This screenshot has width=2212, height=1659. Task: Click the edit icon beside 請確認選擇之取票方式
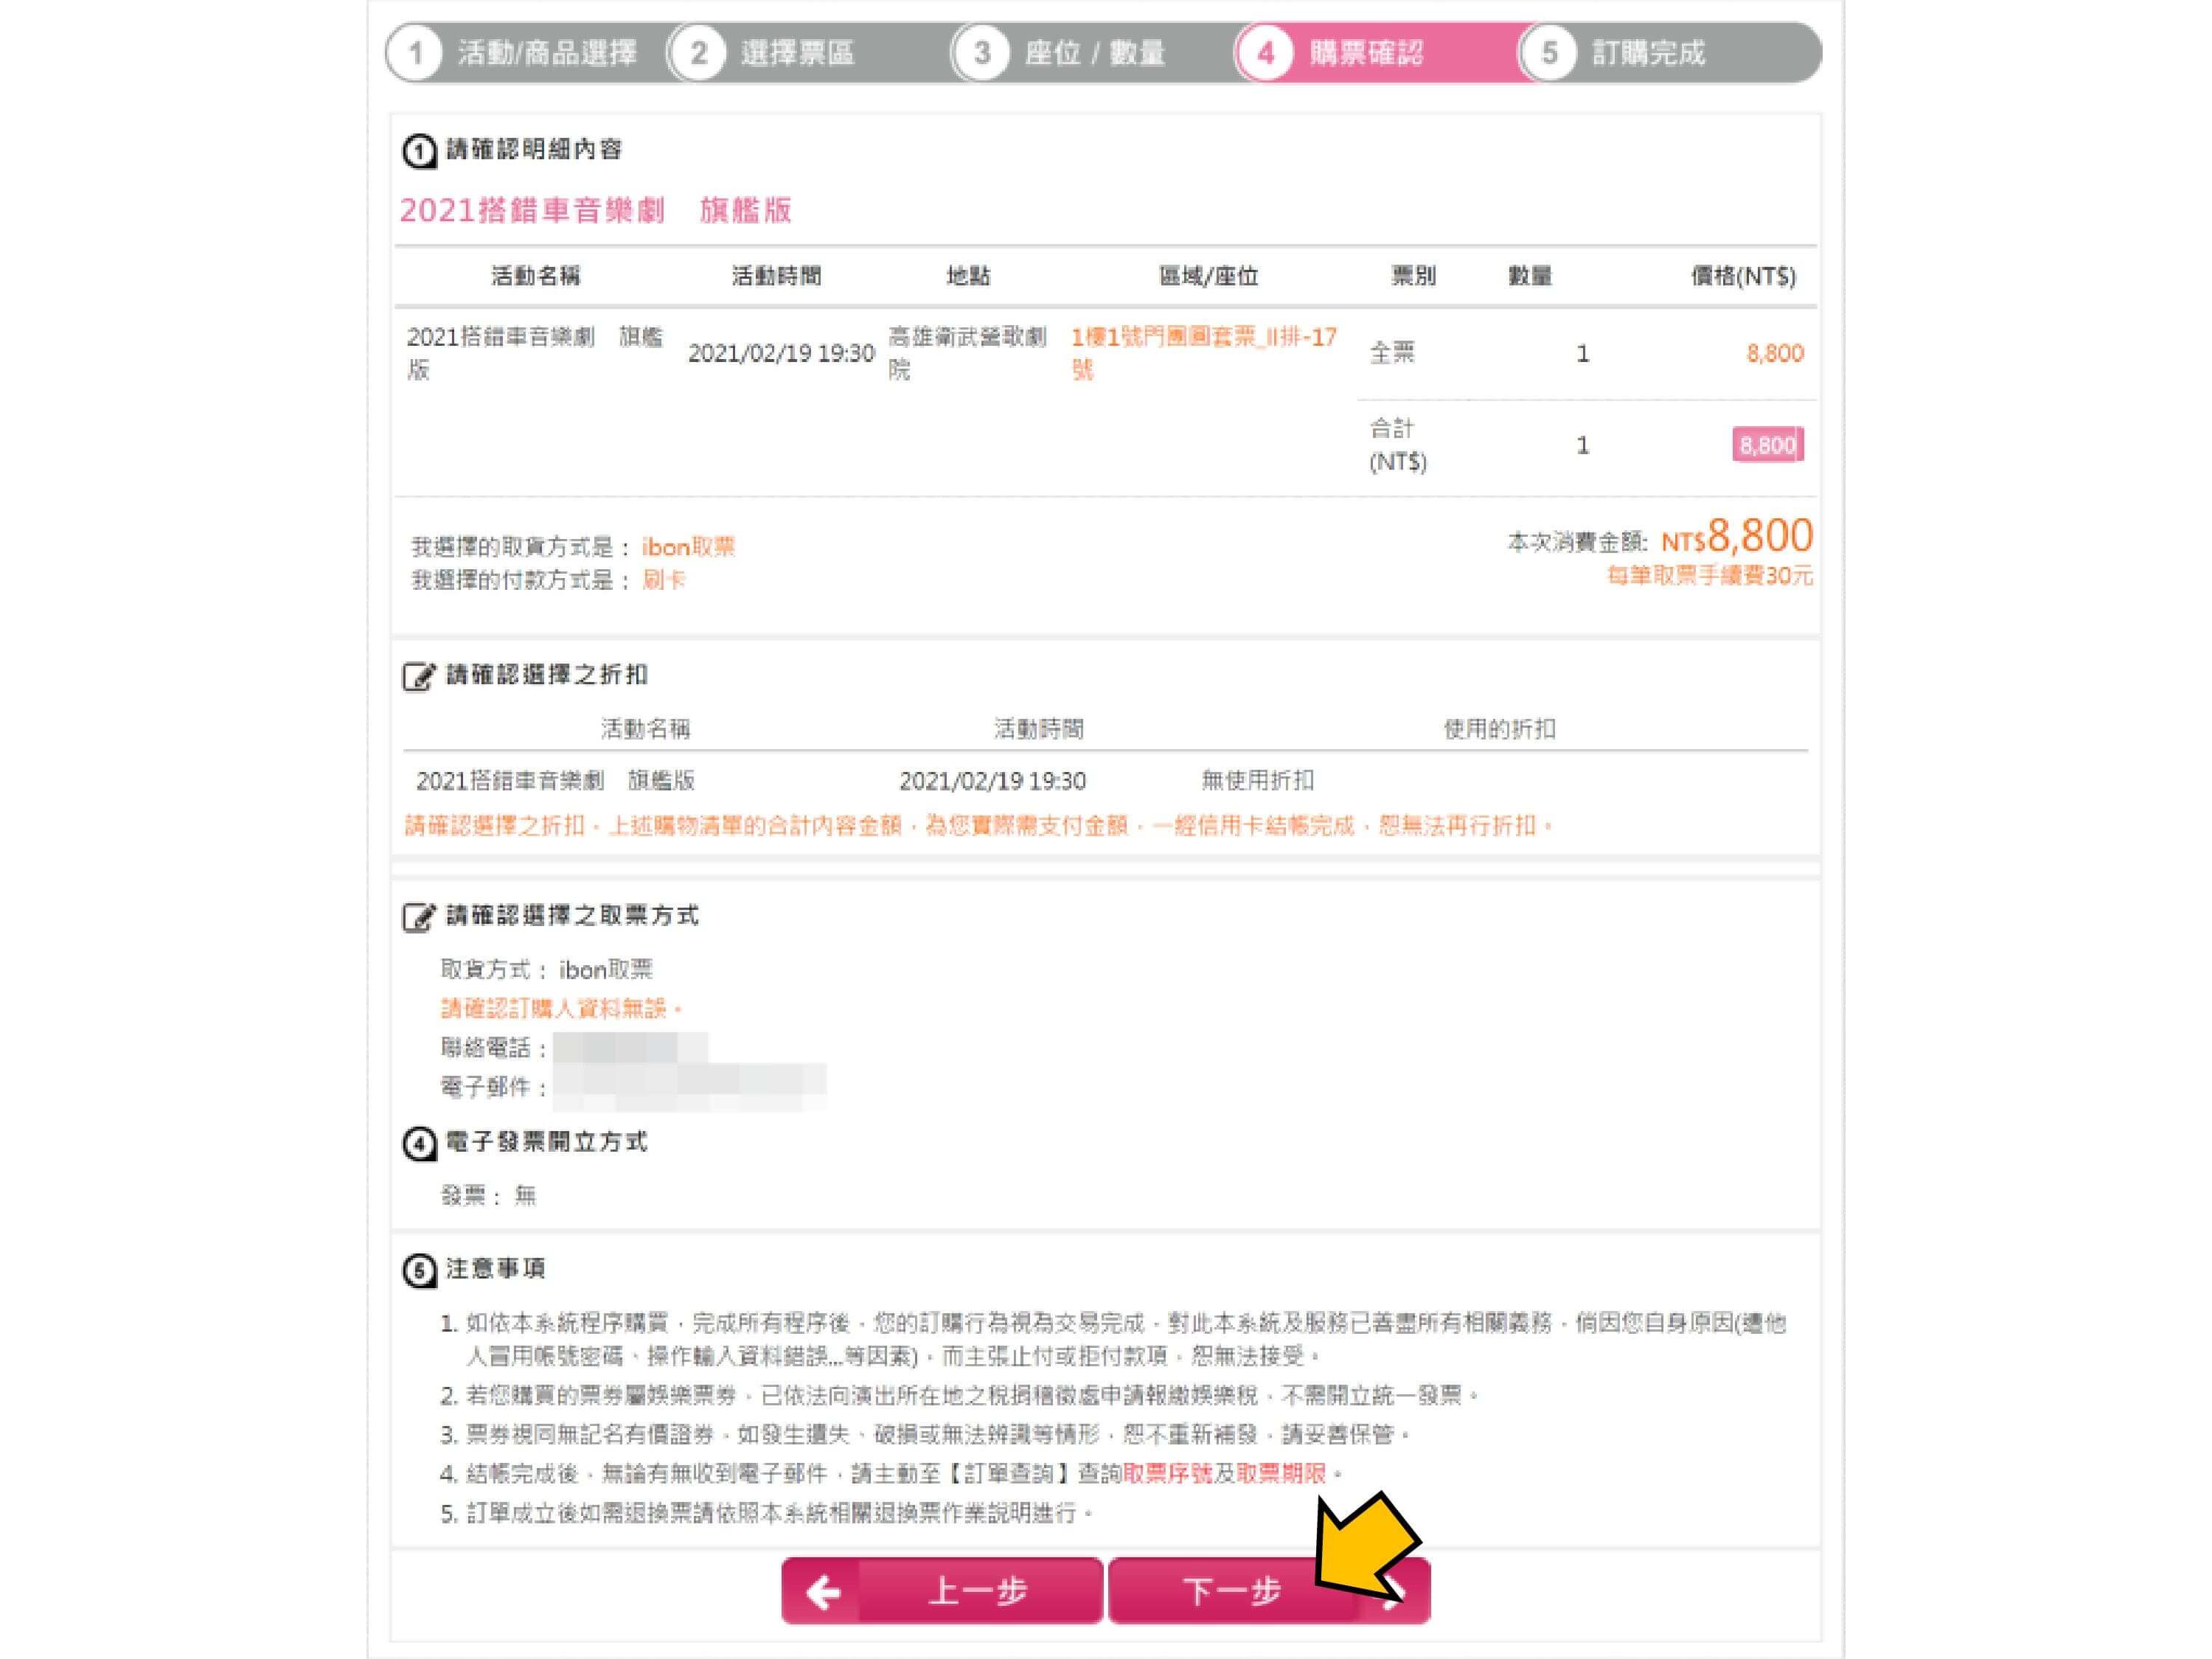click(419, 916)
